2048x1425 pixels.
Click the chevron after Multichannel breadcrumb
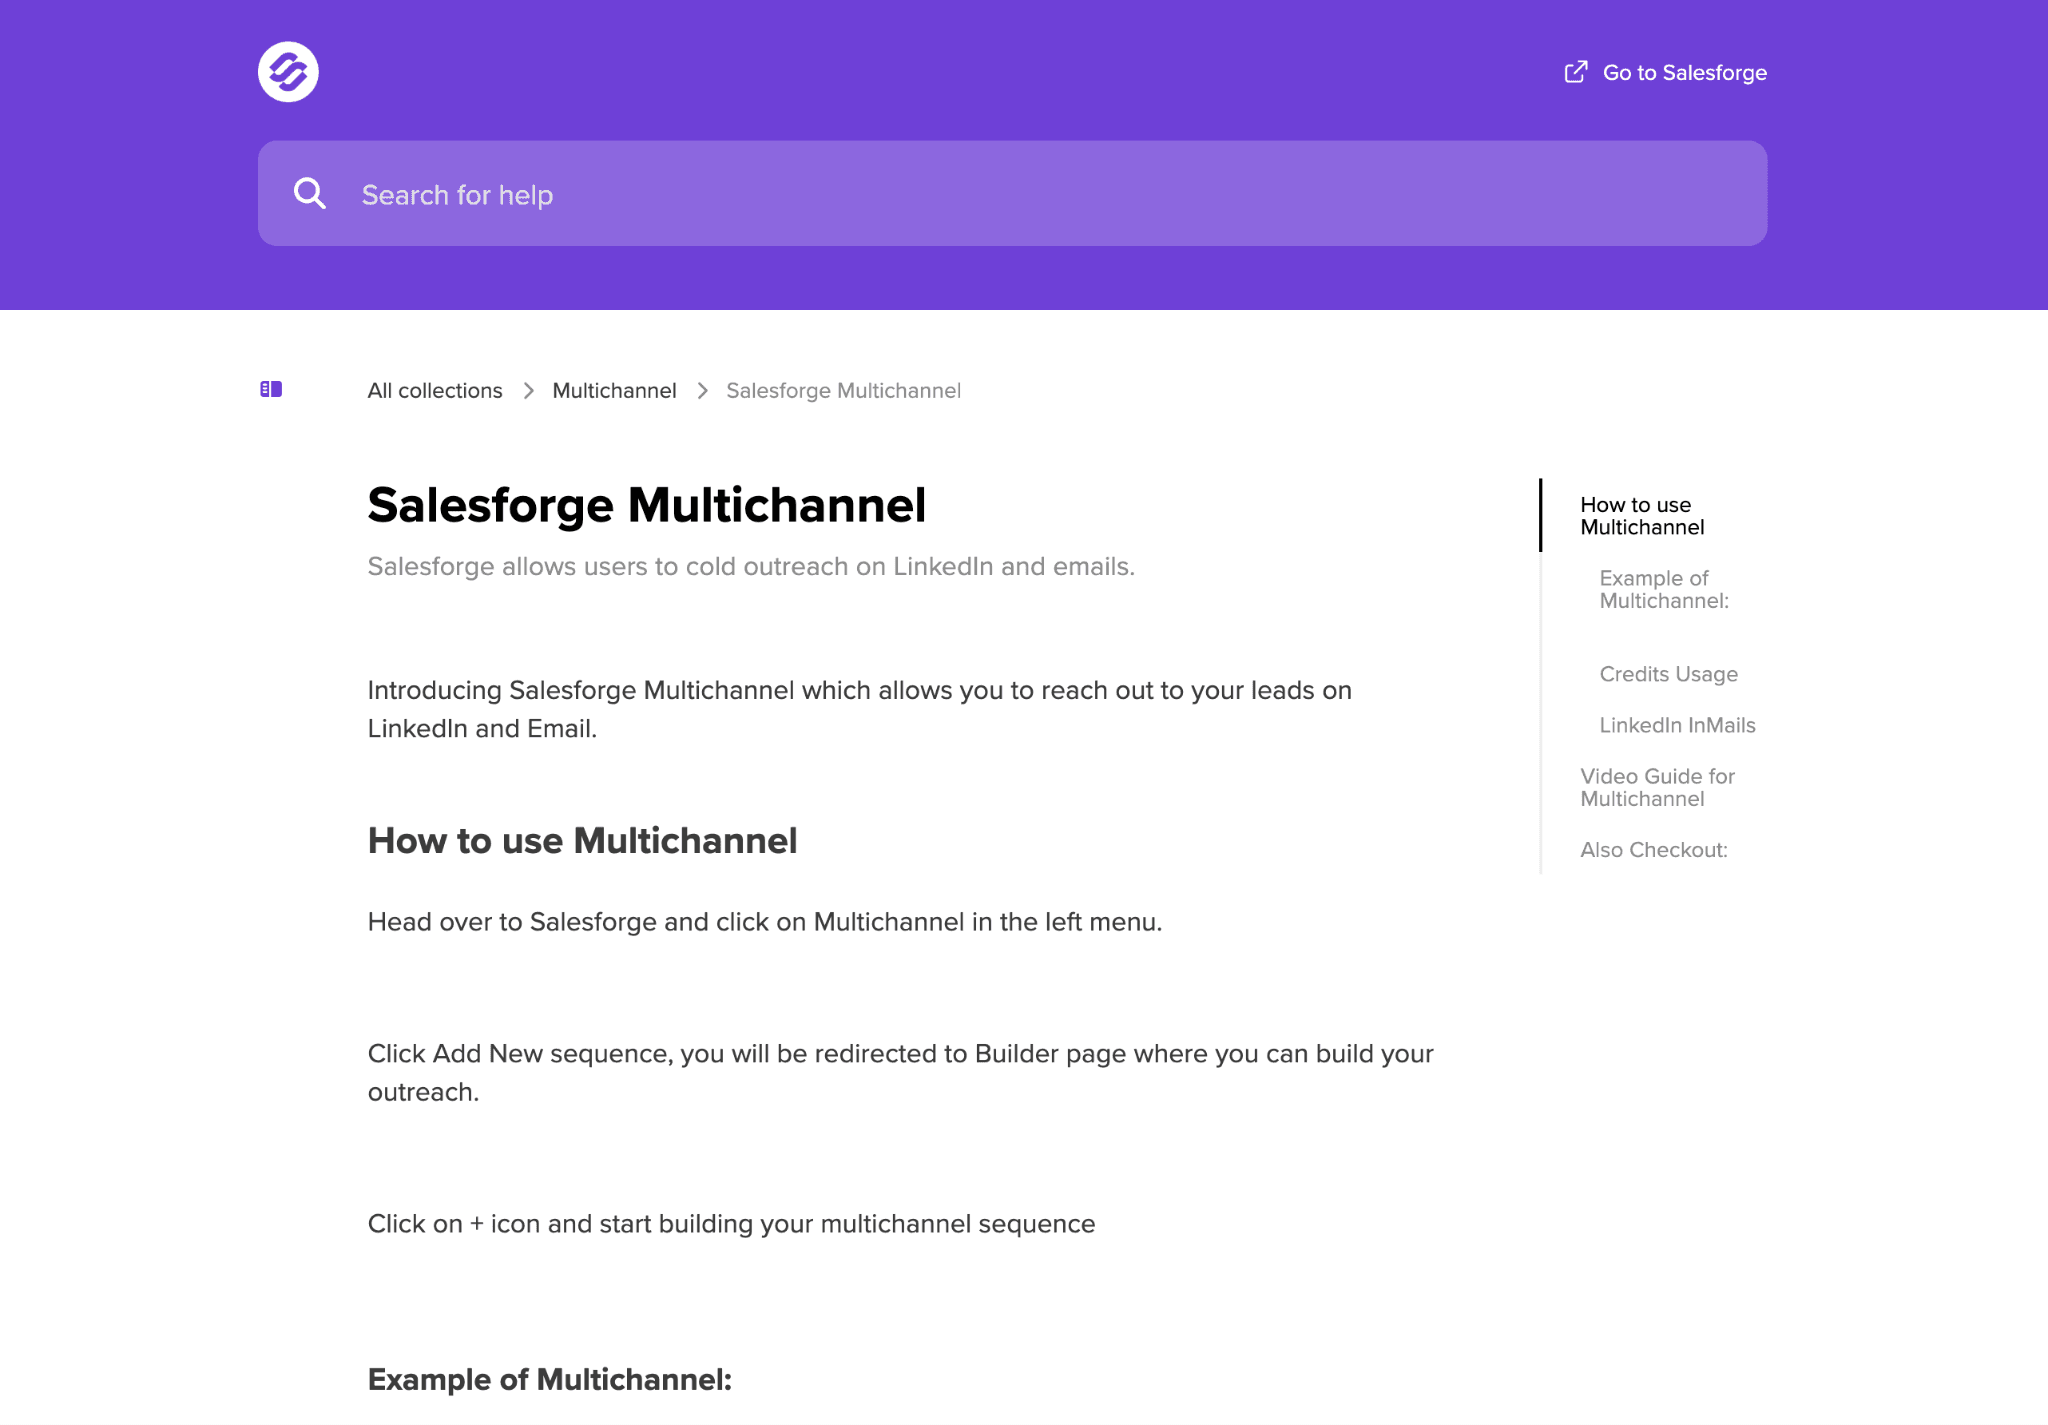click(x=702, y=391)
